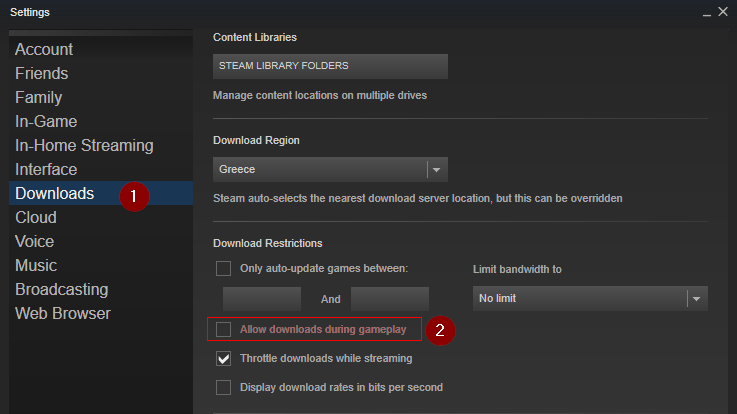Enable only auto-update games between checkbox

tap(223, 269)
